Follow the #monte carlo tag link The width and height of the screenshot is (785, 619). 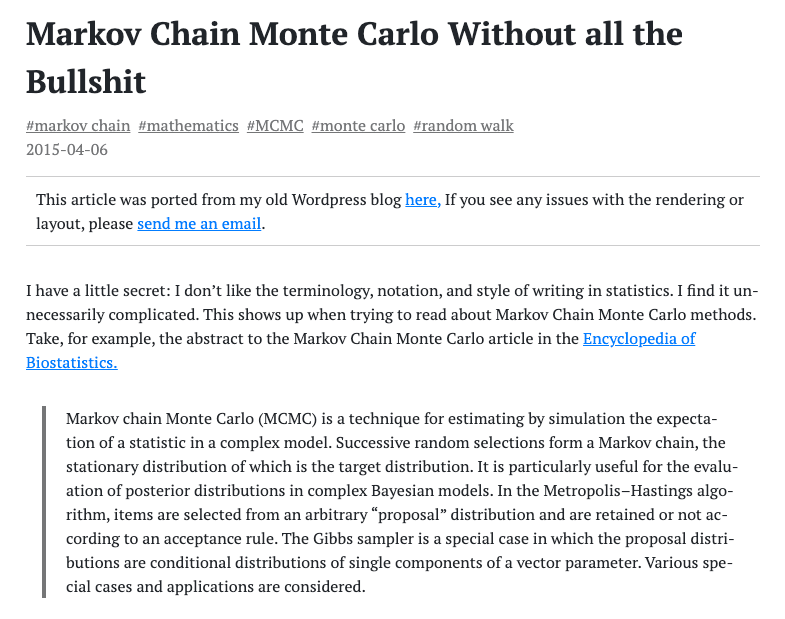click(x=358, y=126)
